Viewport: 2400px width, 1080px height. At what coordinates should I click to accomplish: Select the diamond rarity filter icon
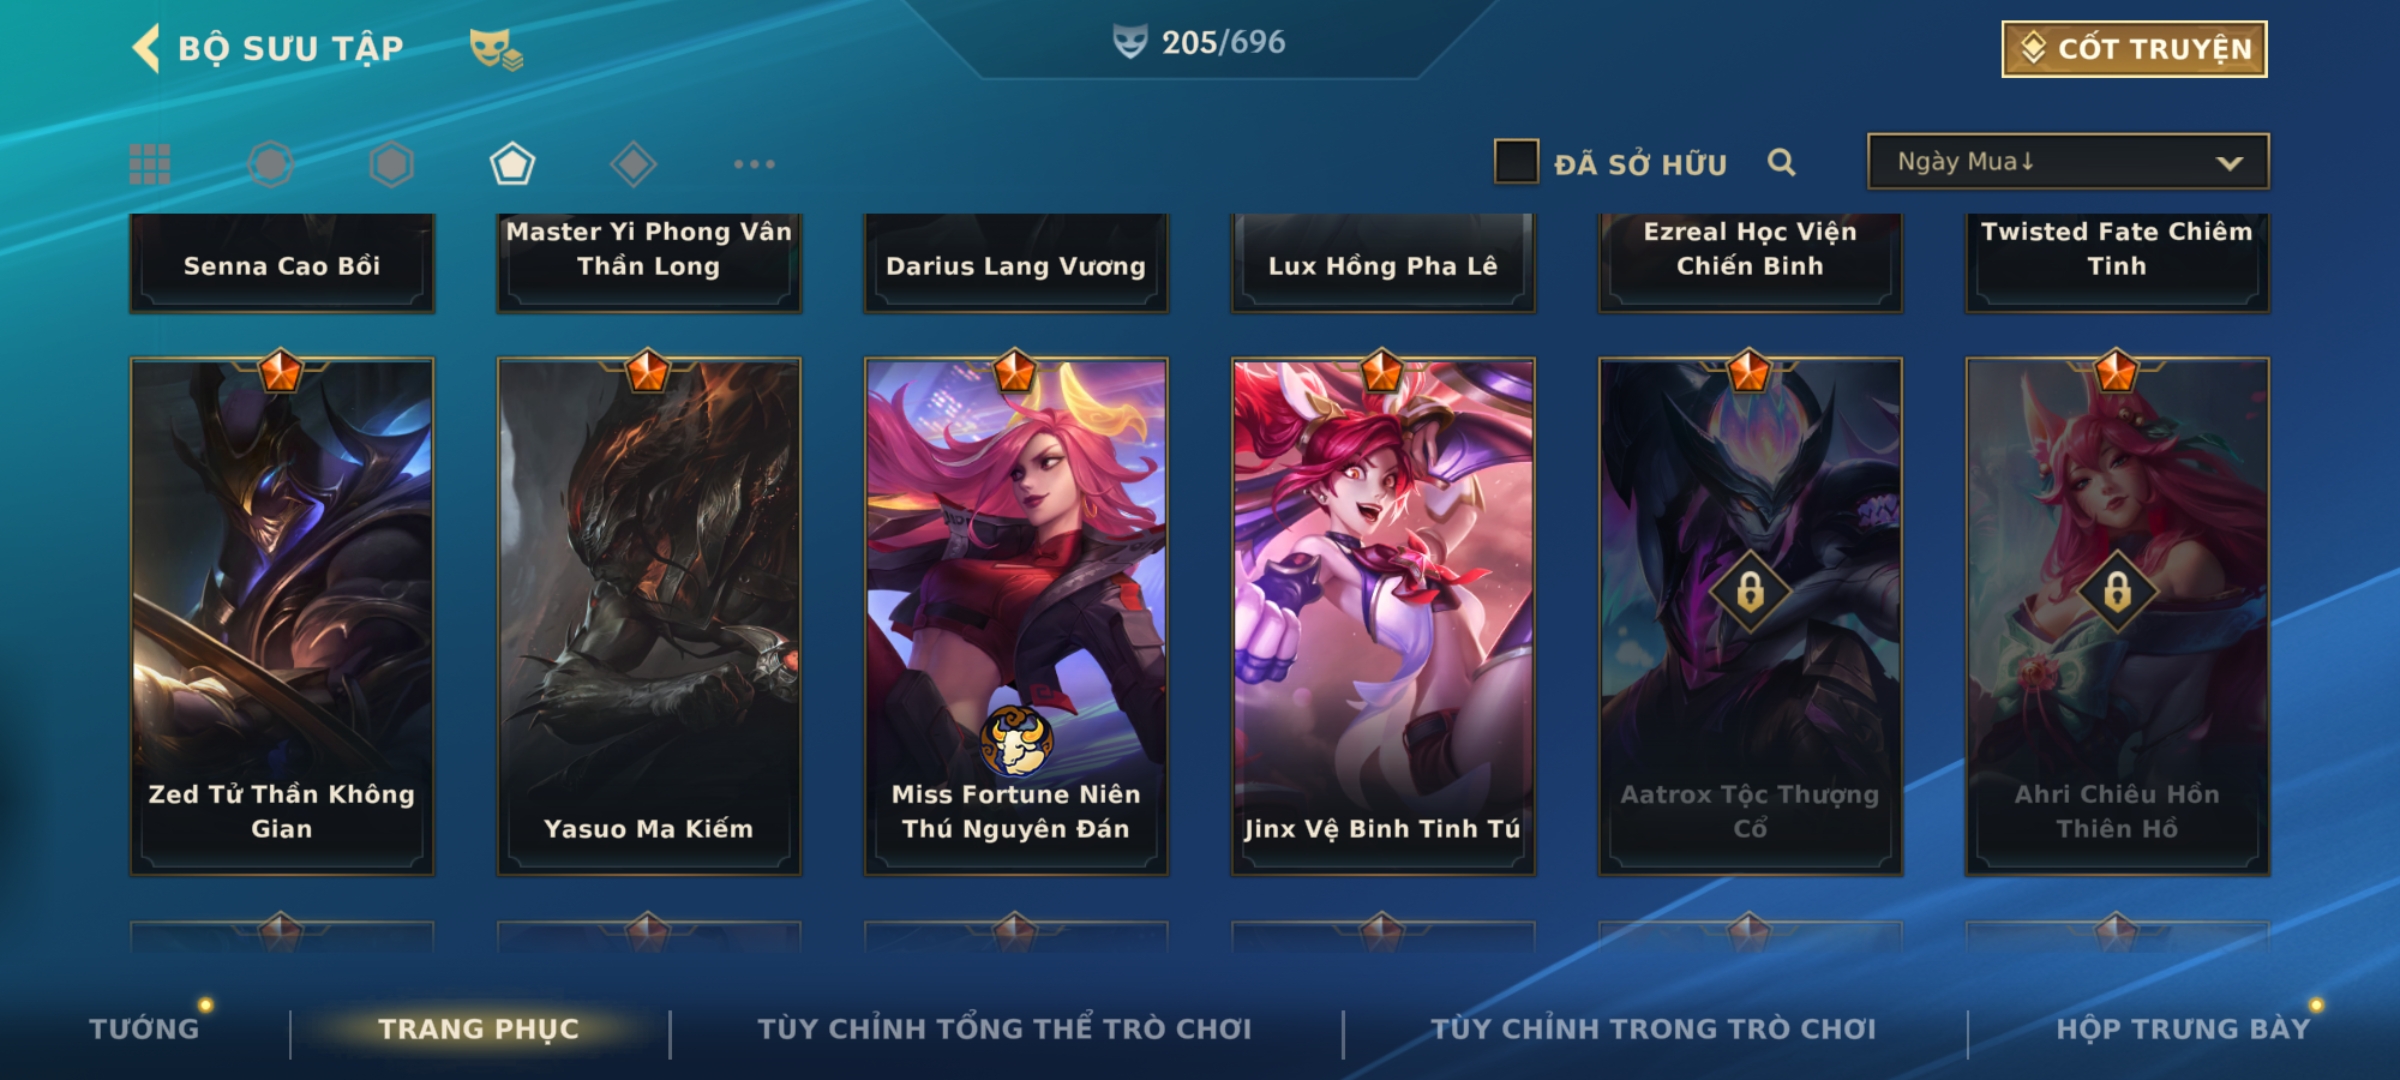[x=633, y=164]
